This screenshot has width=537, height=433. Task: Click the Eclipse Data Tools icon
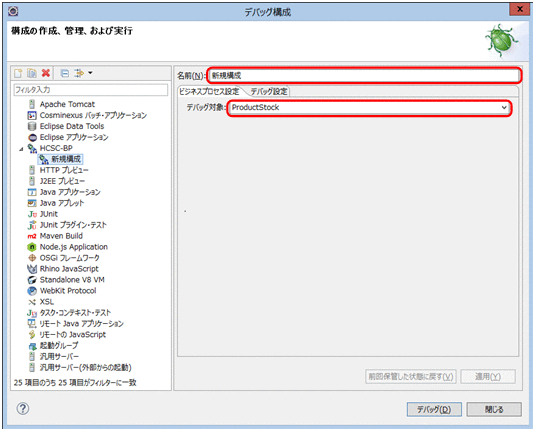tap(32, 126)
